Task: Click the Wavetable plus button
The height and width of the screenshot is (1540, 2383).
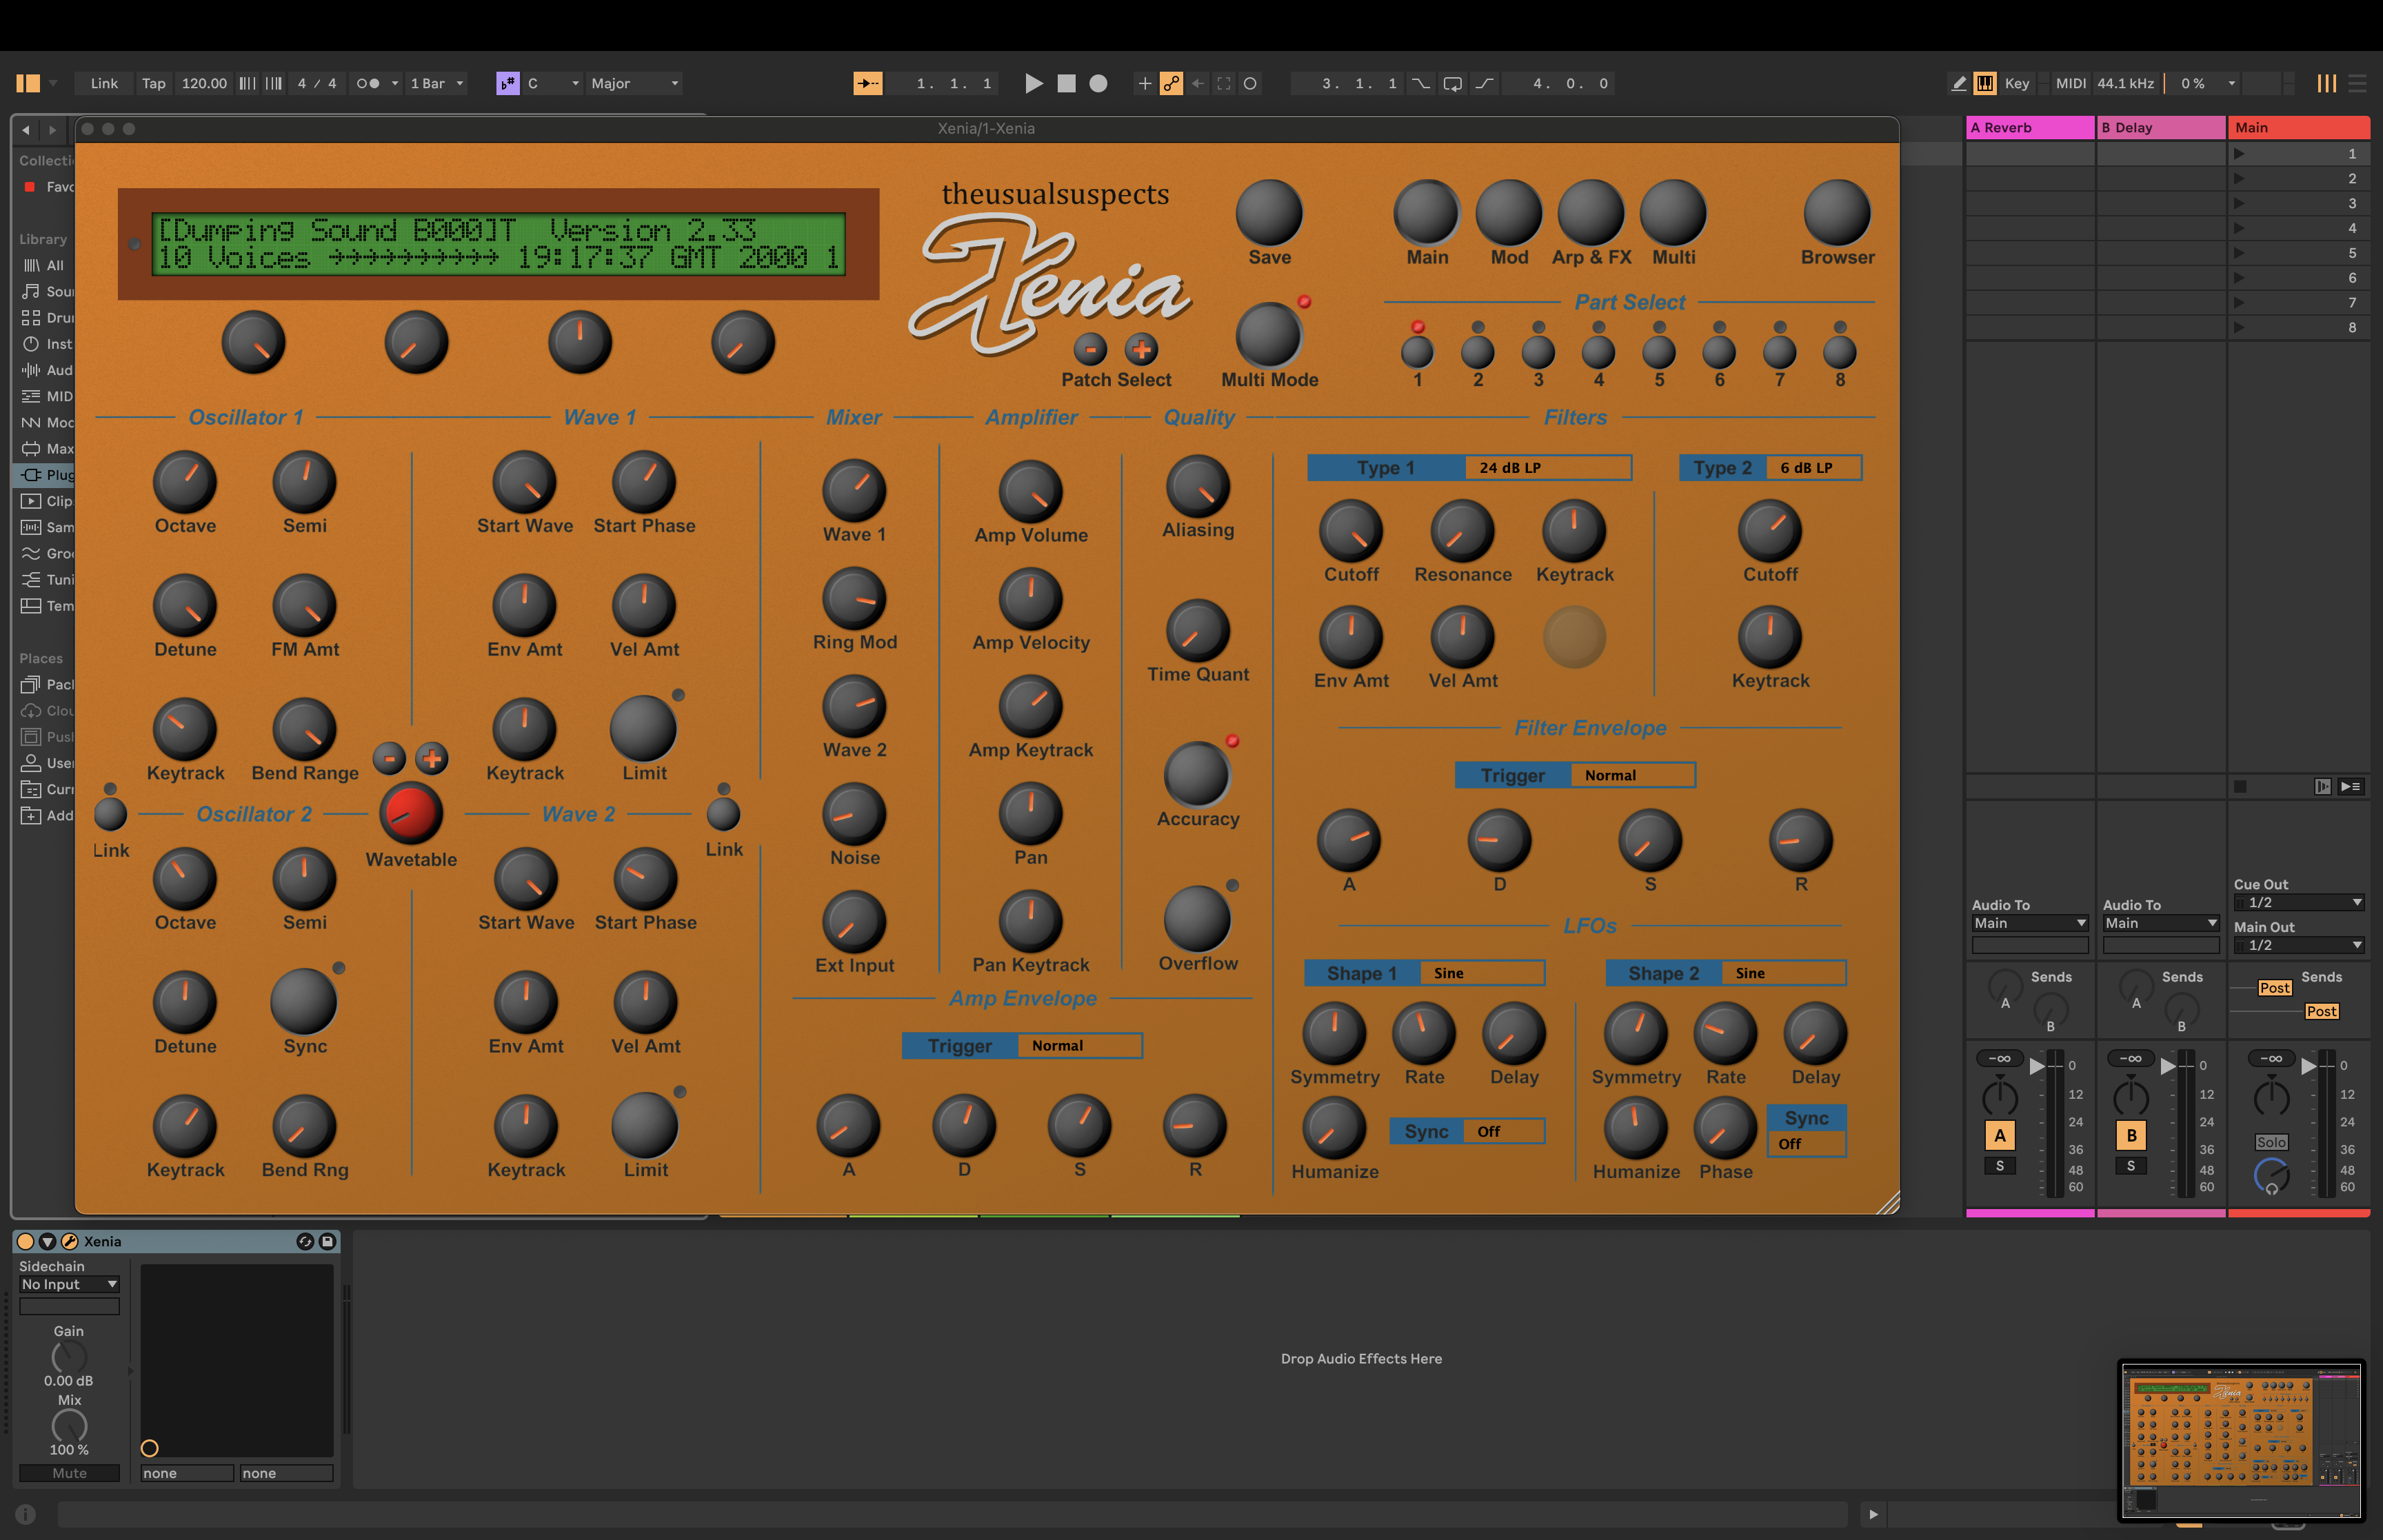Action: click(432, 758)
